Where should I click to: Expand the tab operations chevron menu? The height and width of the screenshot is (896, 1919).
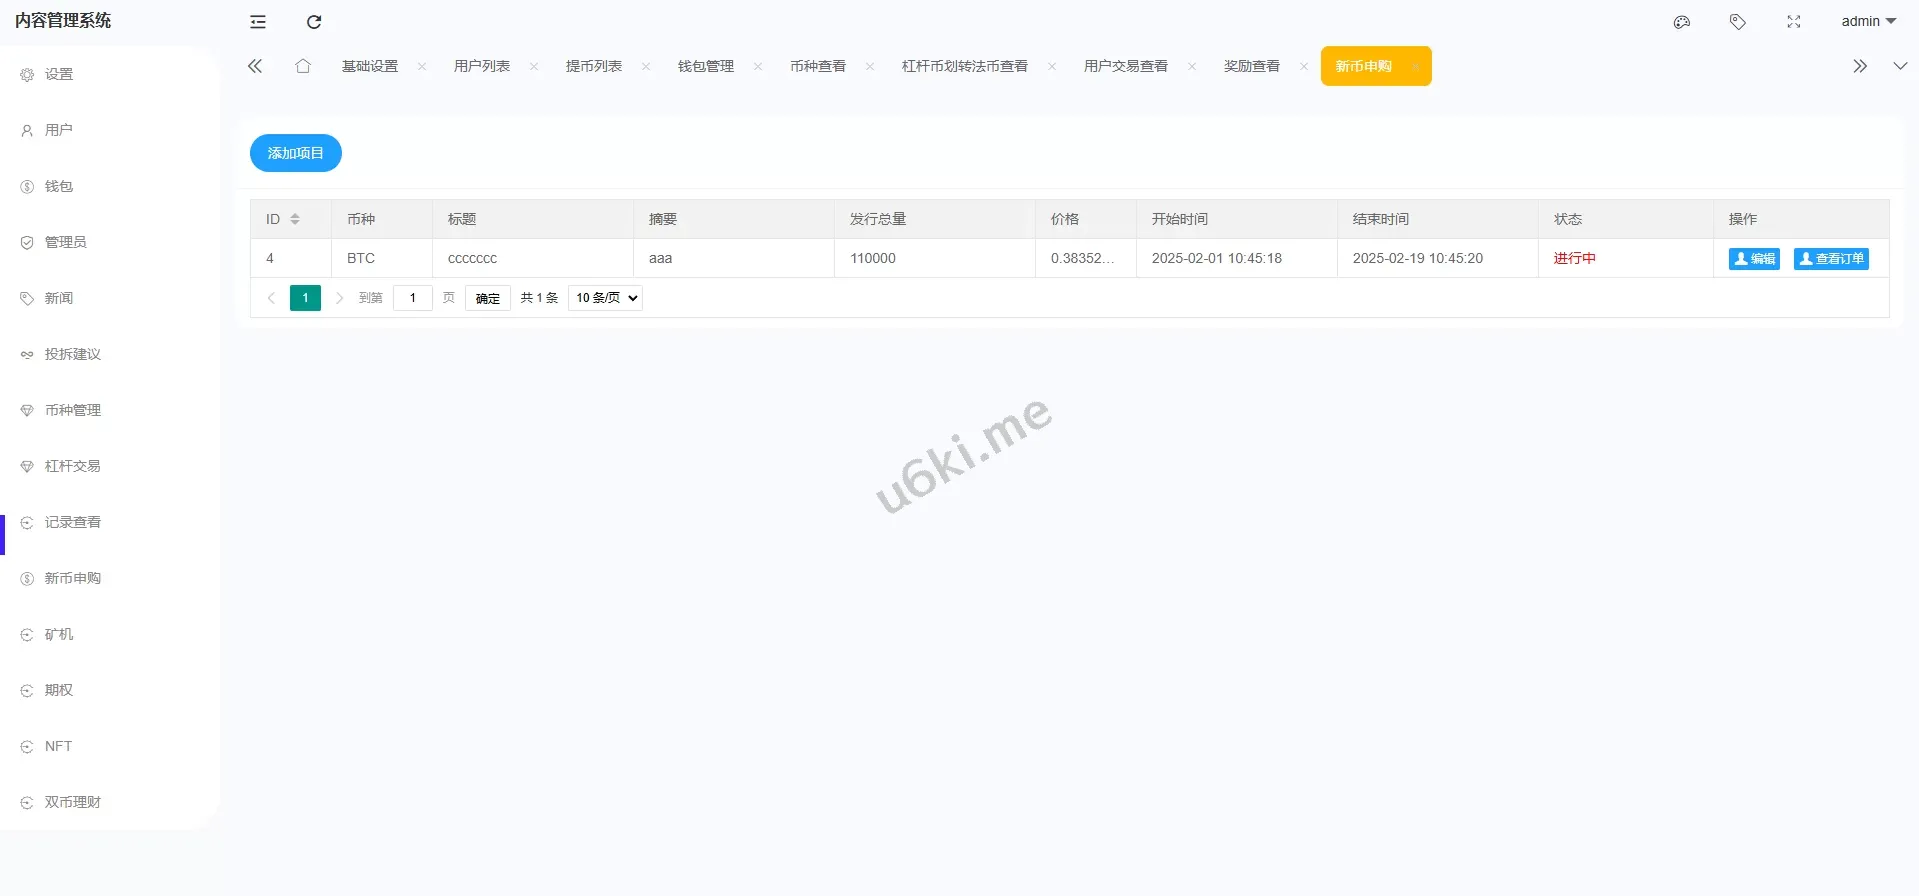pos(1900,66)
